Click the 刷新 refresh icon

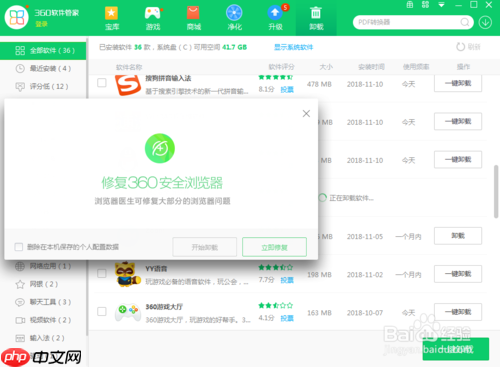click(460, 47)
